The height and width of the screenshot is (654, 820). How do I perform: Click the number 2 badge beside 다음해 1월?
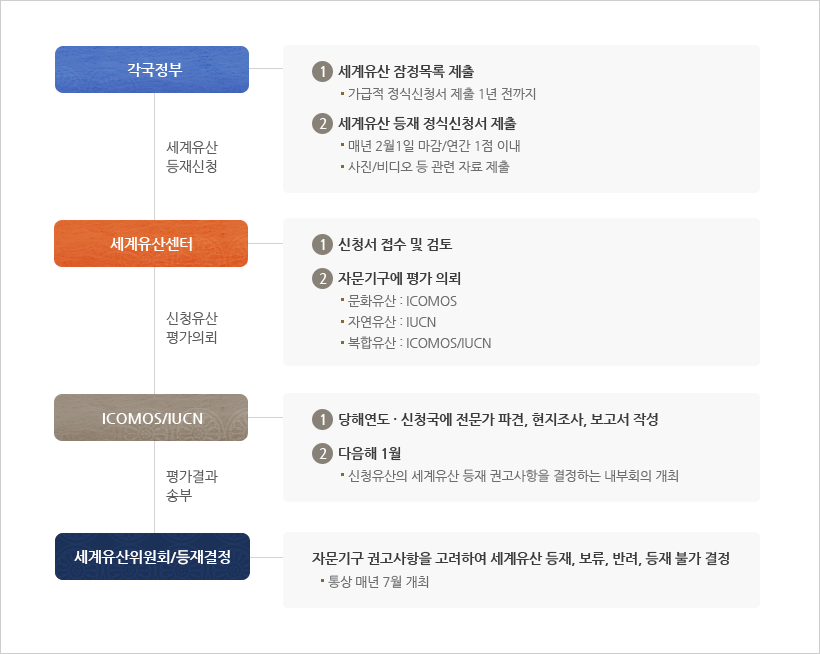pyautogui.click(x=322, y=453)
